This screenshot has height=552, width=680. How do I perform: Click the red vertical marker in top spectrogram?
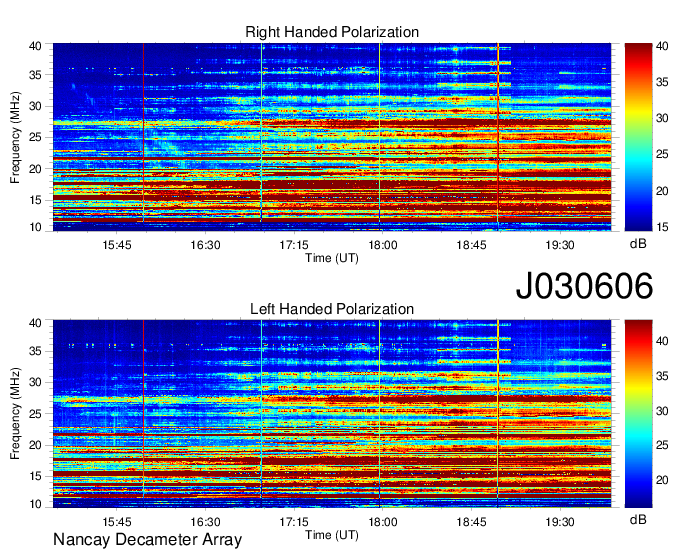(143, 132)
